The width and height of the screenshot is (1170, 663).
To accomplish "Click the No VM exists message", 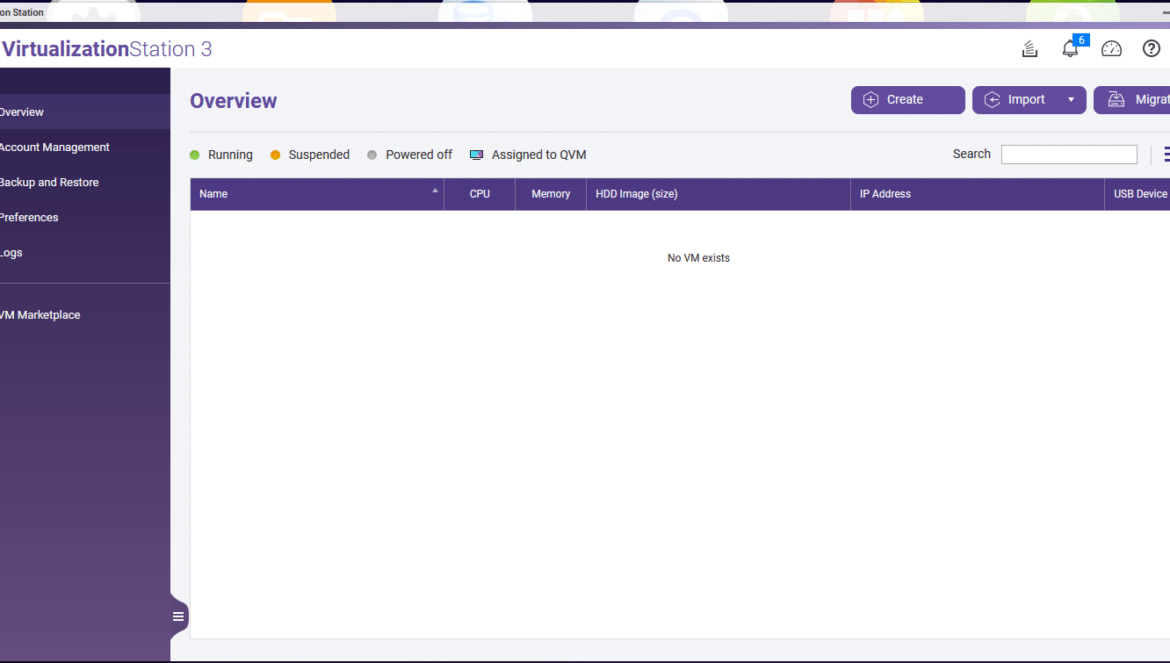I will (x=698, y=258).
